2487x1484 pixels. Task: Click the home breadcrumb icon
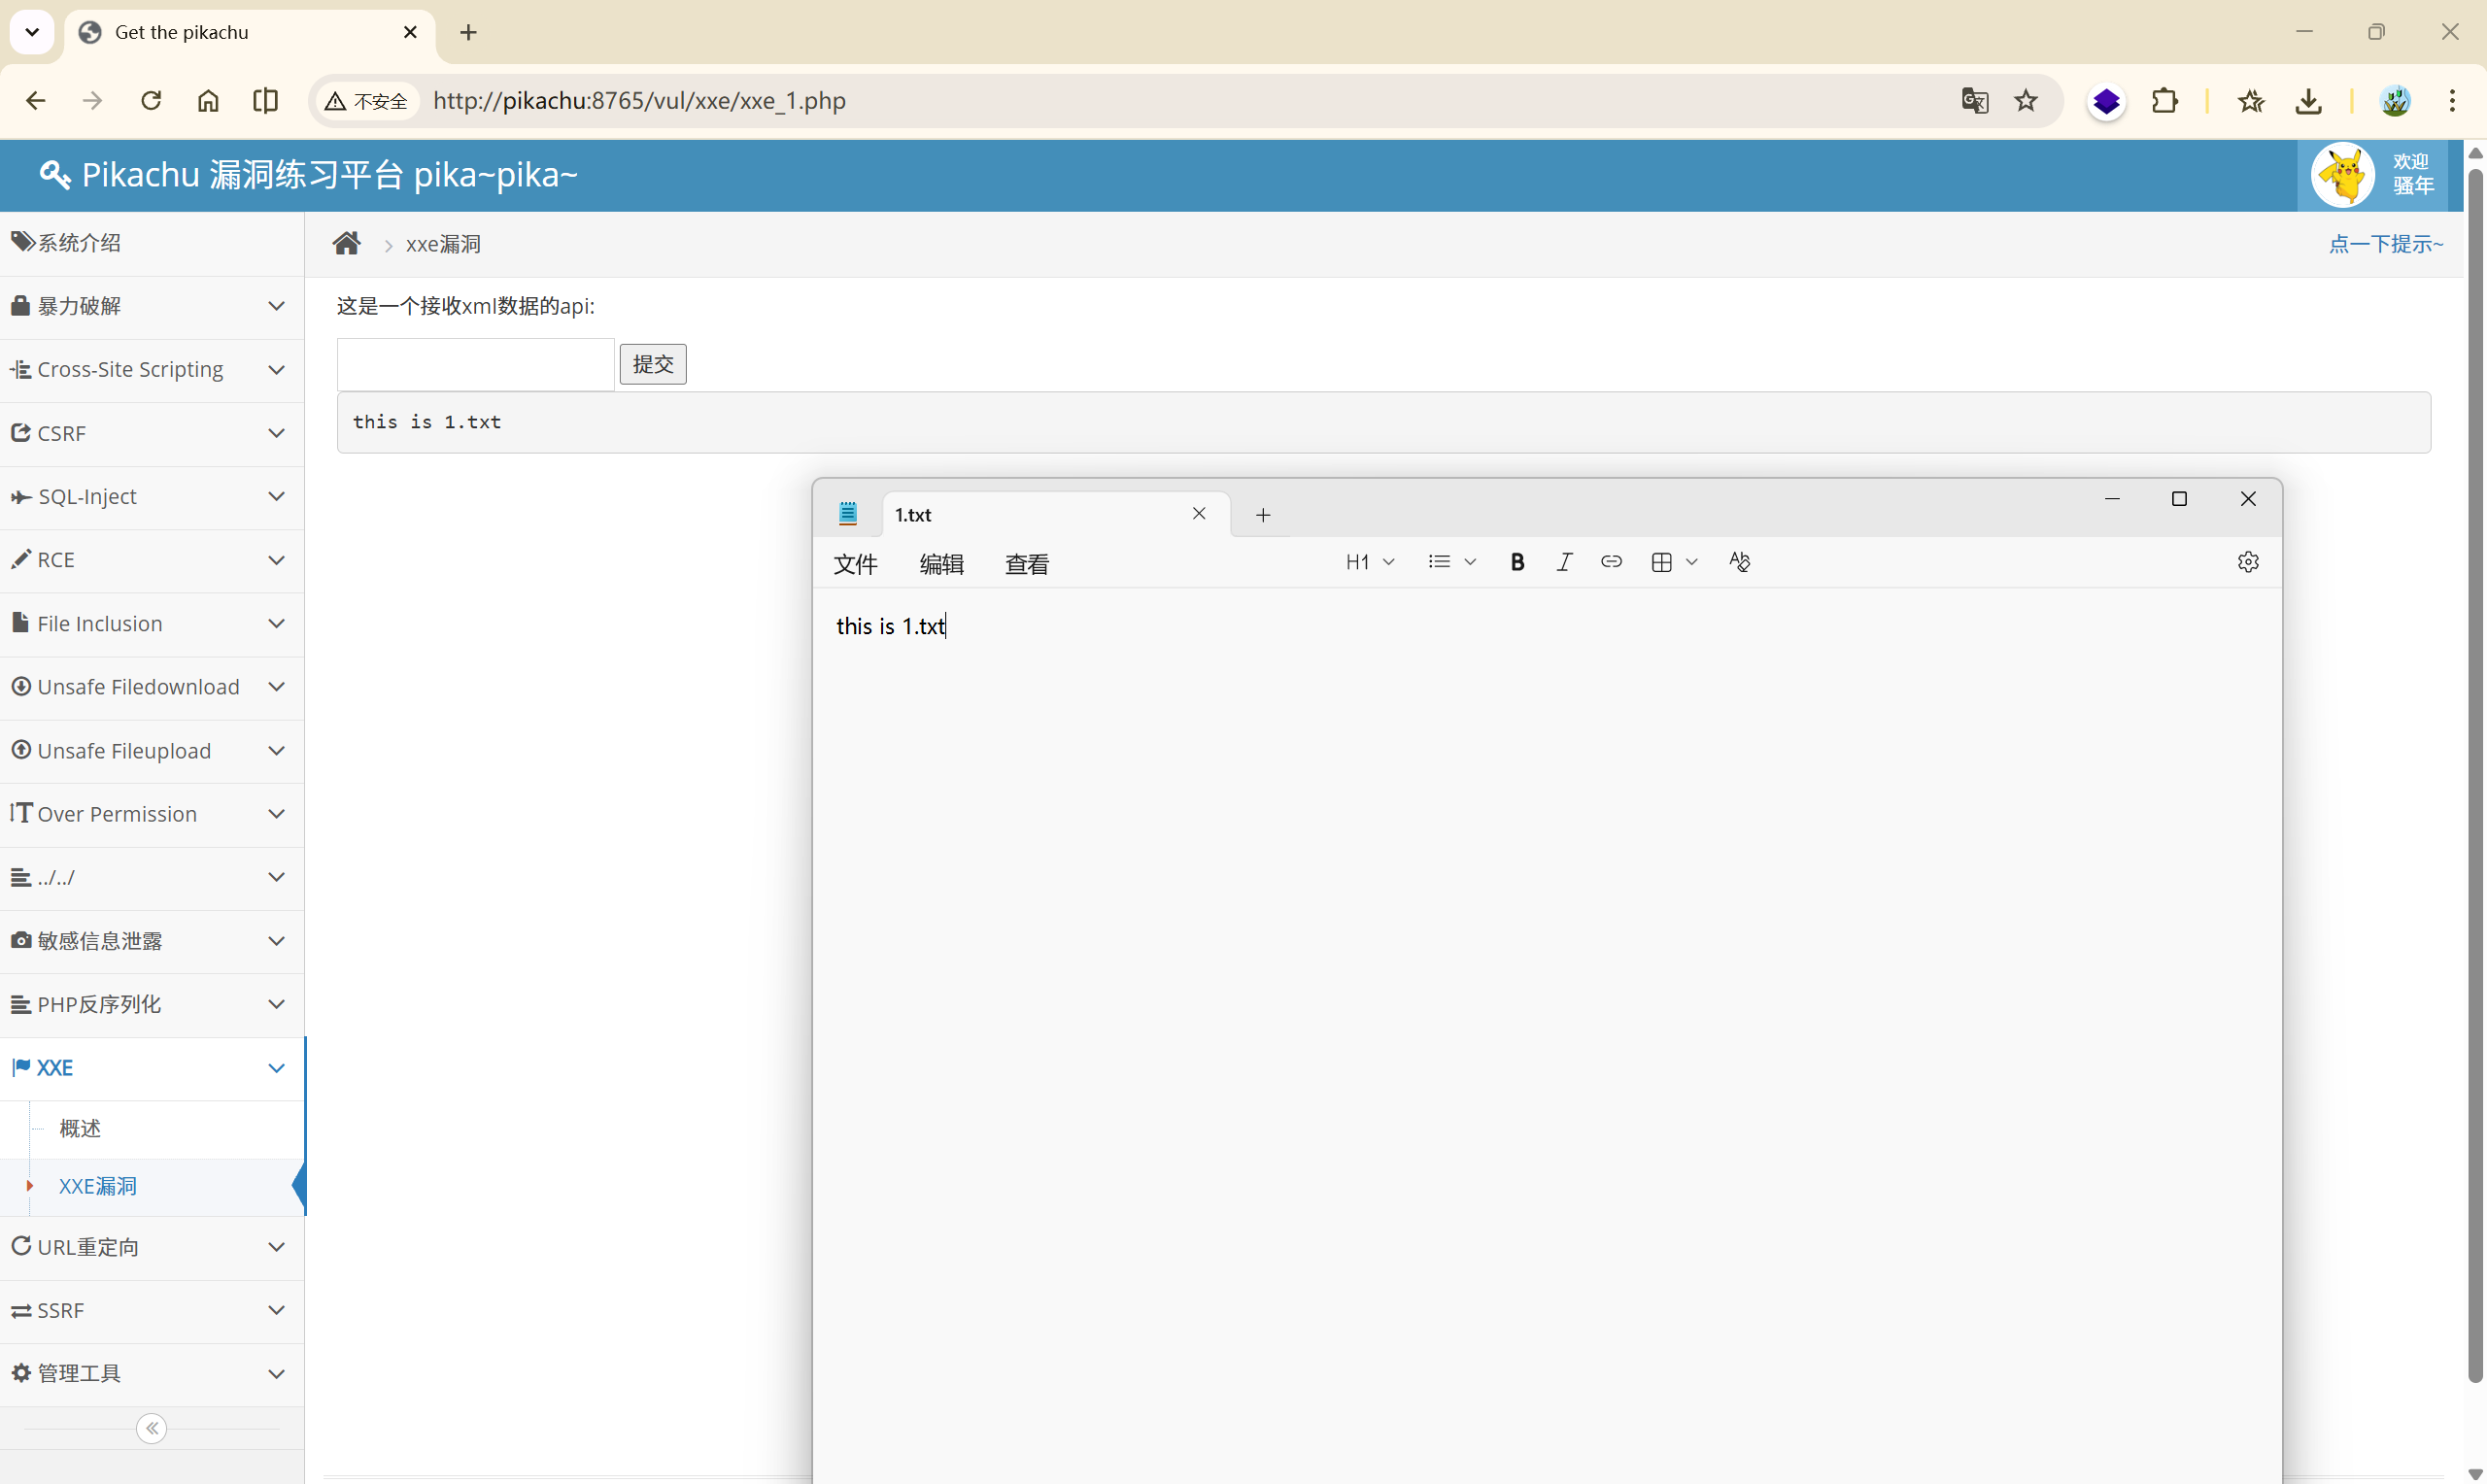(x=346, y=244)
